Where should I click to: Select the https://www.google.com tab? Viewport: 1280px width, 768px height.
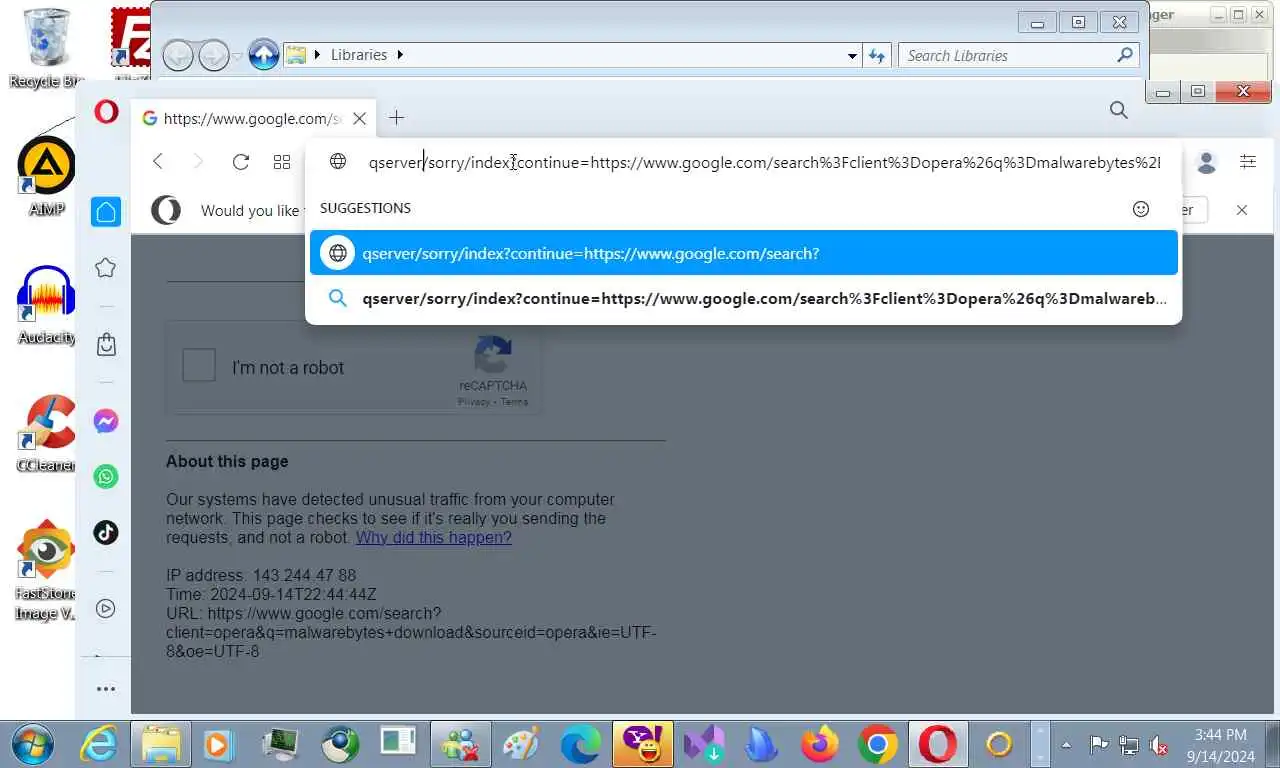[x=254, y=118]
